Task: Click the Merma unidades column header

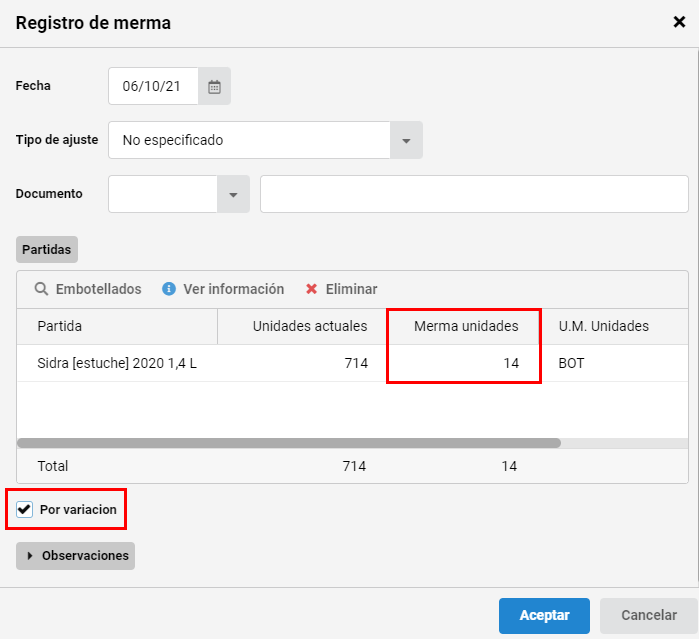Action: 464,326
